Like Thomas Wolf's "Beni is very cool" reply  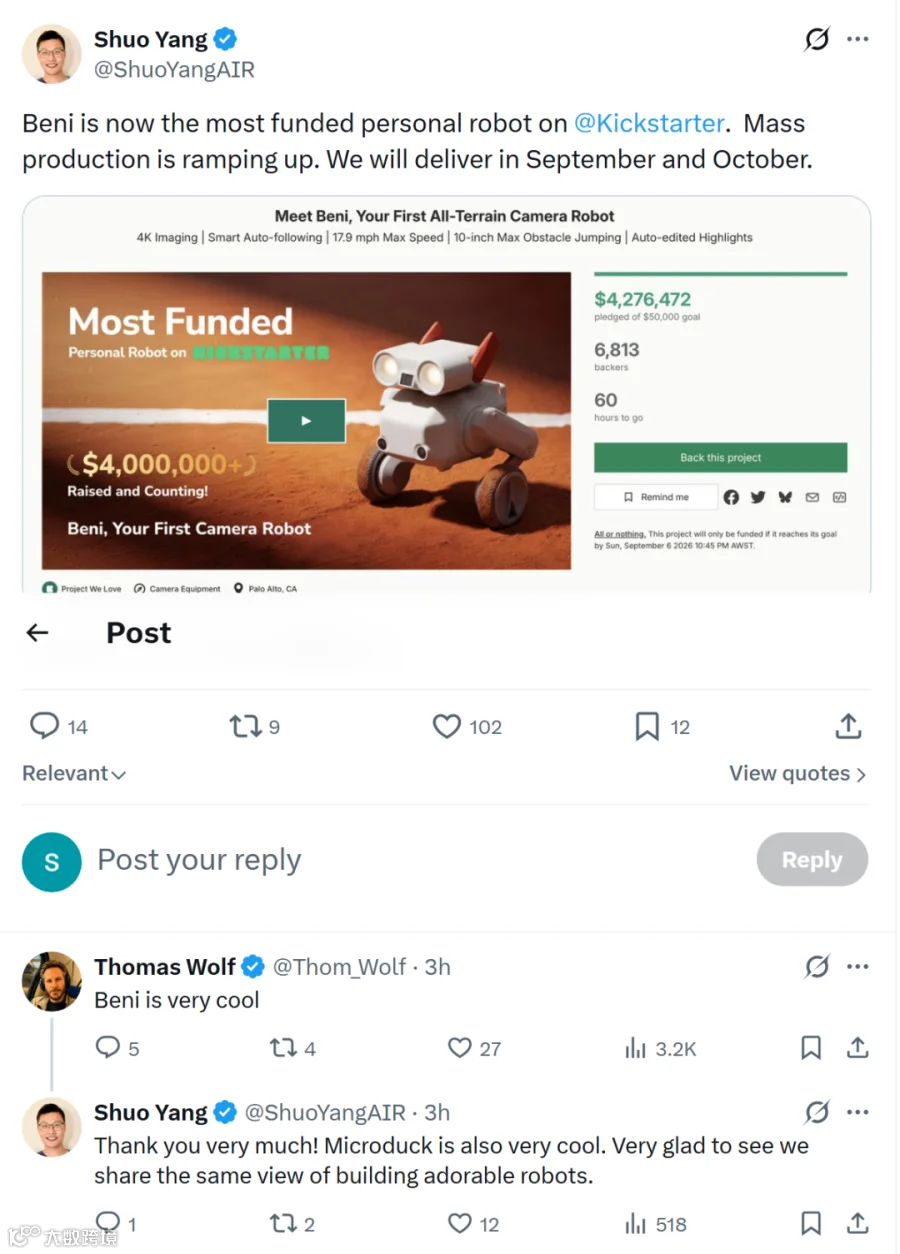pos(459,1048)
